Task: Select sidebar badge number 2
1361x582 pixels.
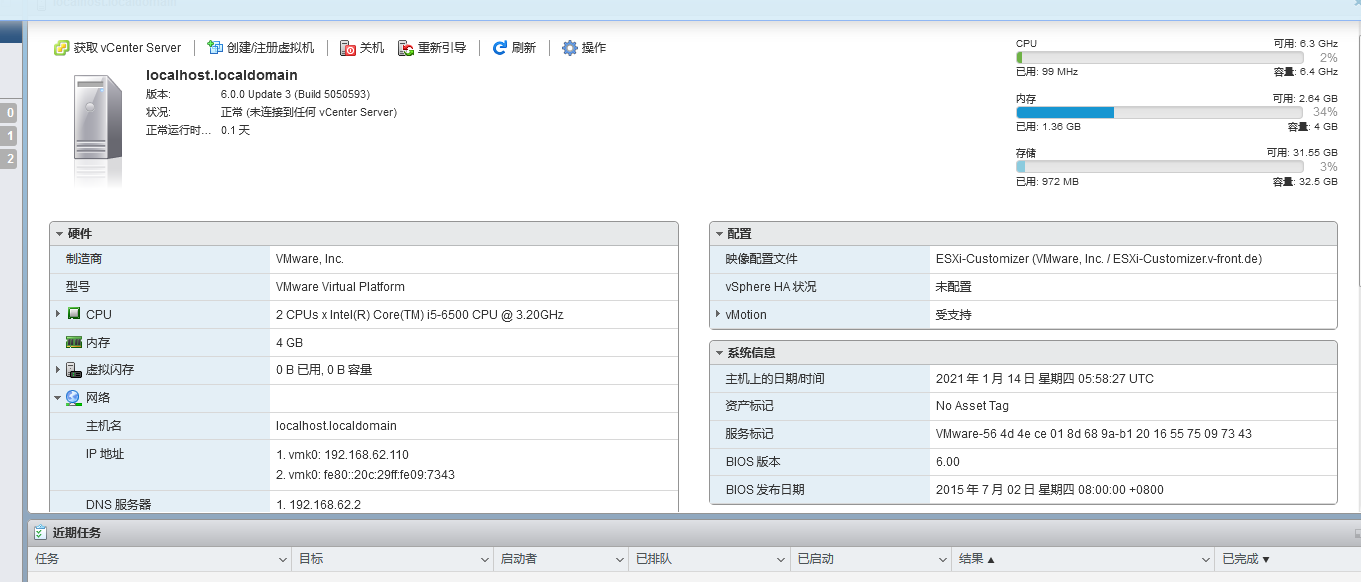Action: coord(10,159)
